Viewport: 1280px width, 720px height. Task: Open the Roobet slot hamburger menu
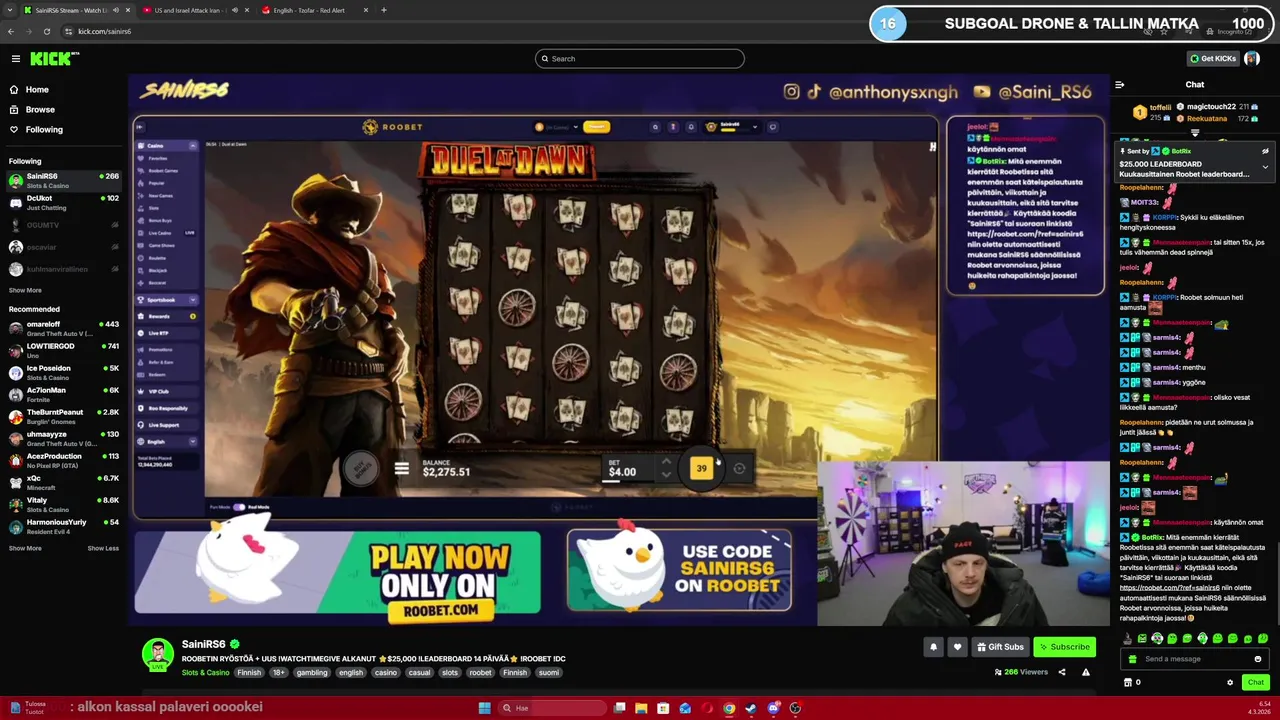point(401,468)
